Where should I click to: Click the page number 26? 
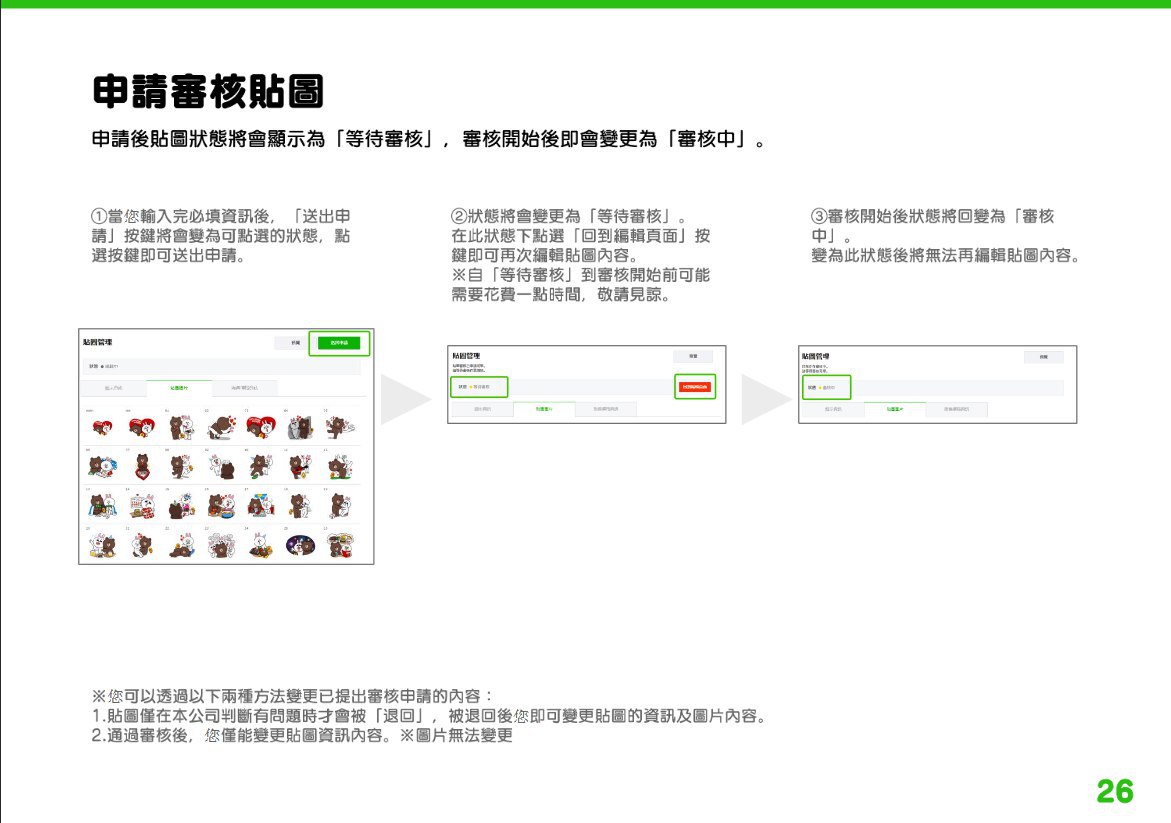tap(1115, 792)
